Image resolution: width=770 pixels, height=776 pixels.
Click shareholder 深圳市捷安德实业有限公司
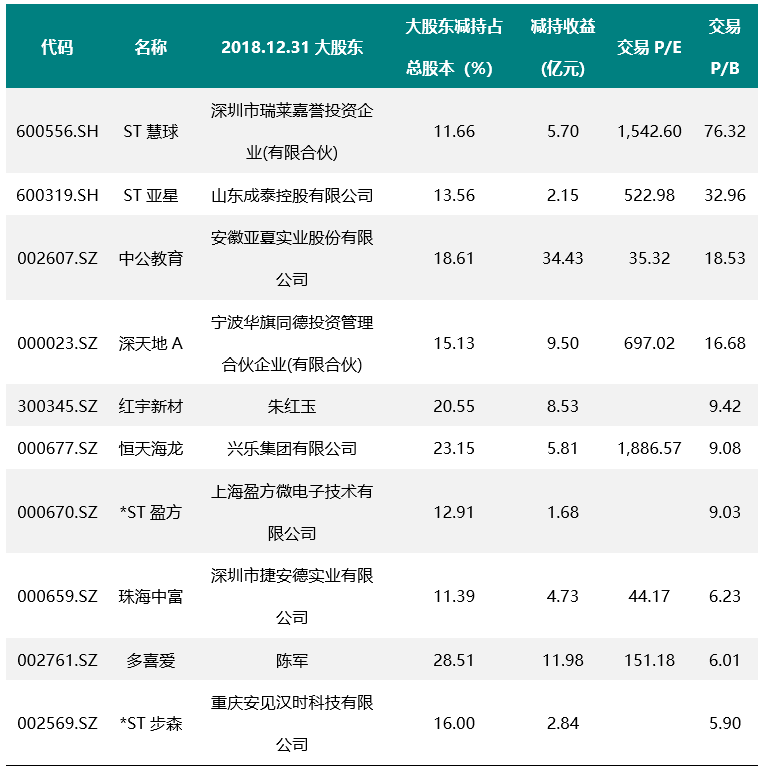coord(292,596)
